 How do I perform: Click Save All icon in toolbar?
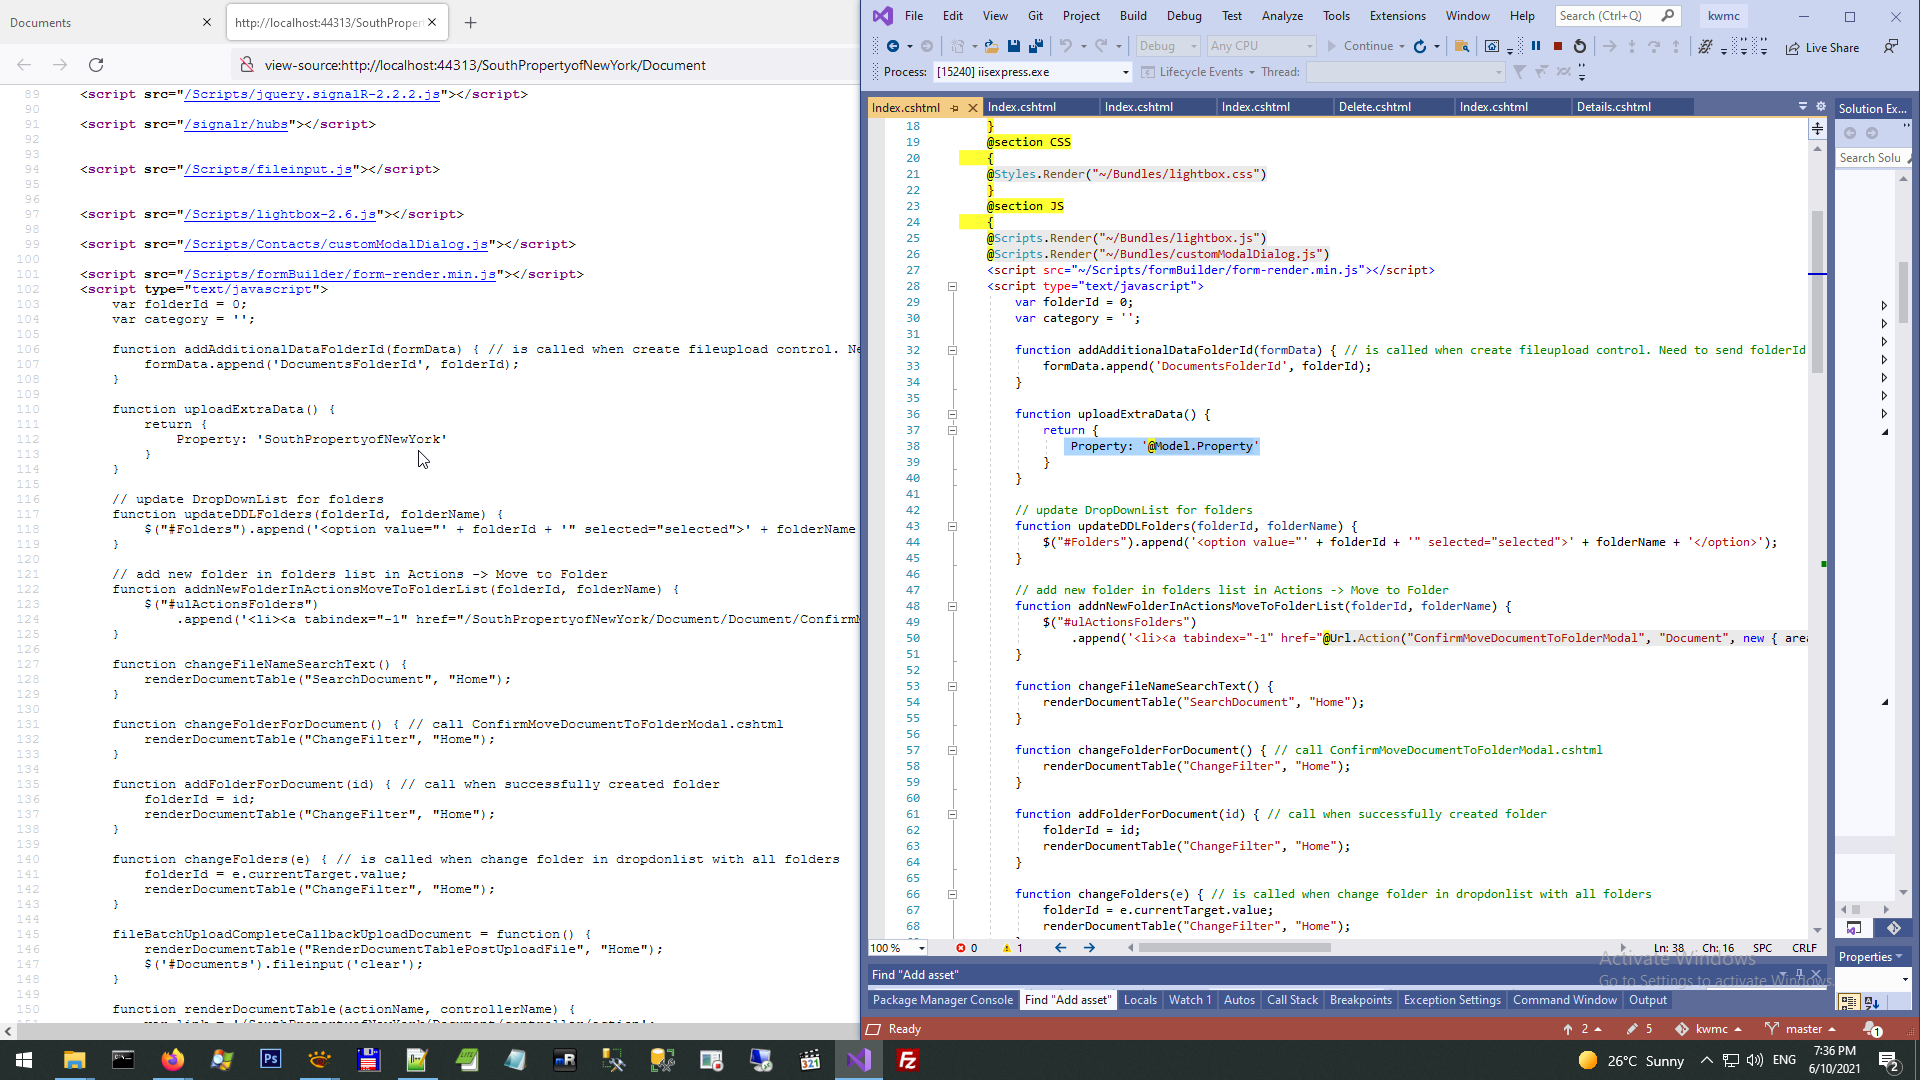click(x=1036, y=46)
